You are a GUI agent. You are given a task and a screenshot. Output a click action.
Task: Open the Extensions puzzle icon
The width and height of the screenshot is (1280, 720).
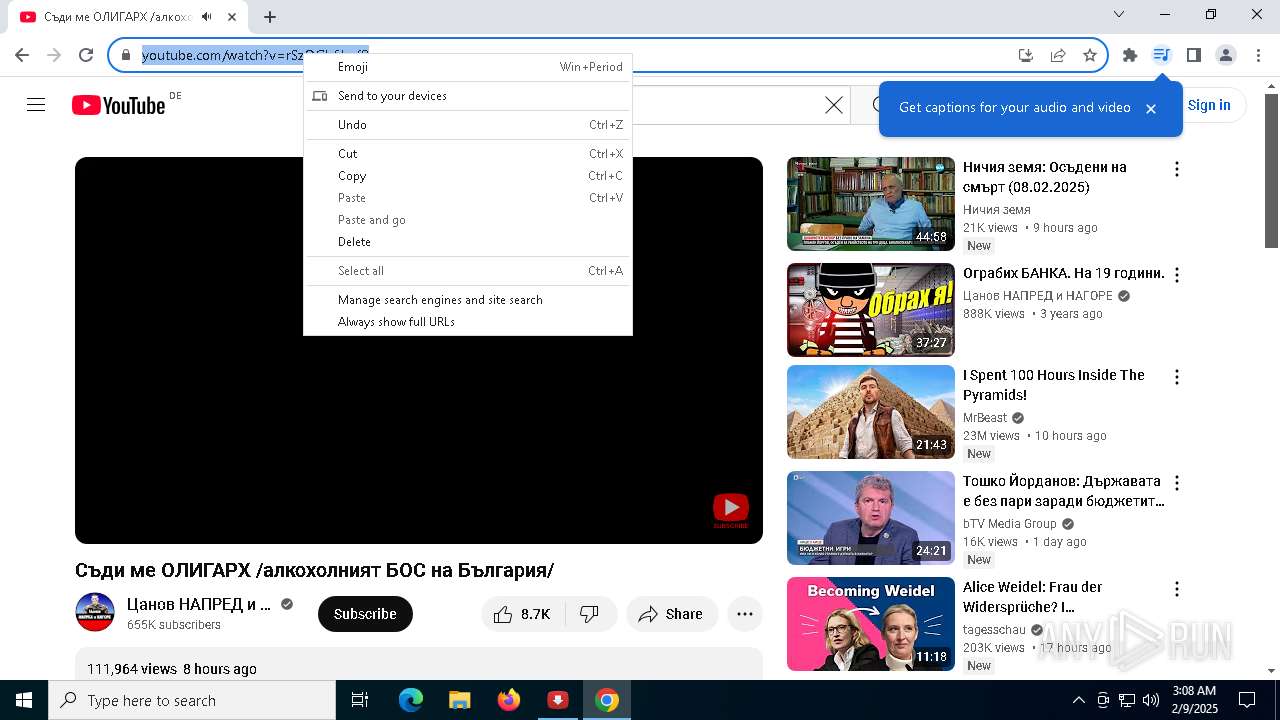(1130, 55)
